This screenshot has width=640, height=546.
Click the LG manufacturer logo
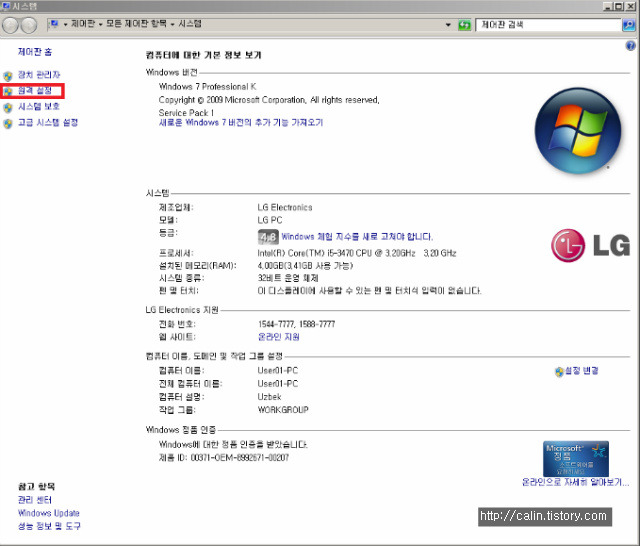point(591,245)
